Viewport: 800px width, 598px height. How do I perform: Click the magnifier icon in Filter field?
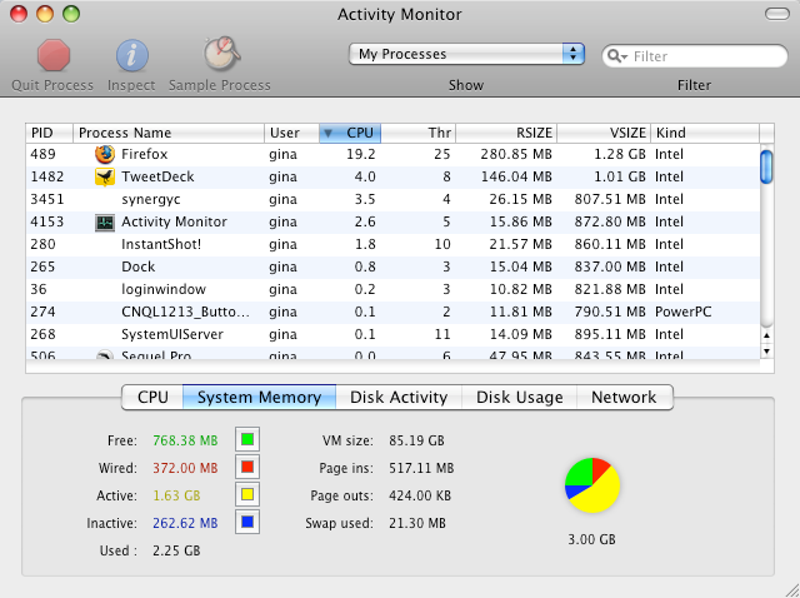coord(617,56)
